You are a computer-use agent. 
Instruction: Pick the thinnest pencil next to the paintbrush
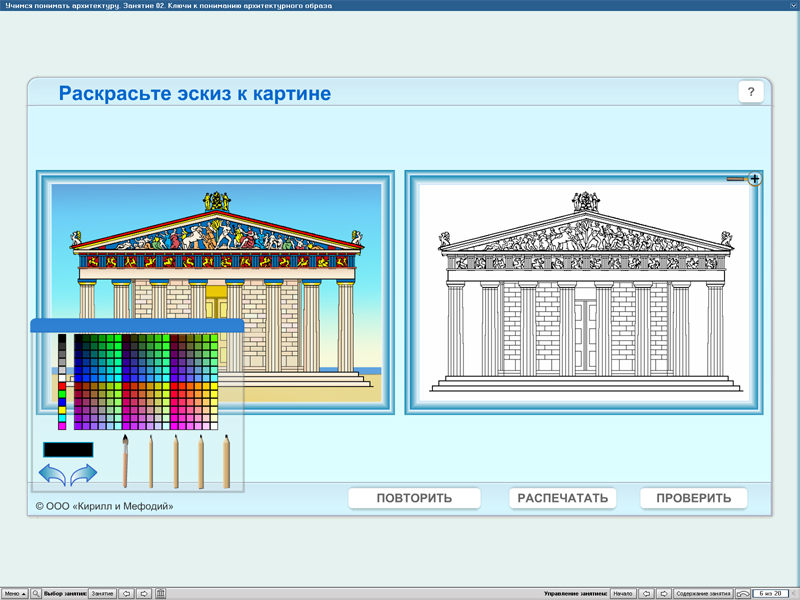coord(151,460)
